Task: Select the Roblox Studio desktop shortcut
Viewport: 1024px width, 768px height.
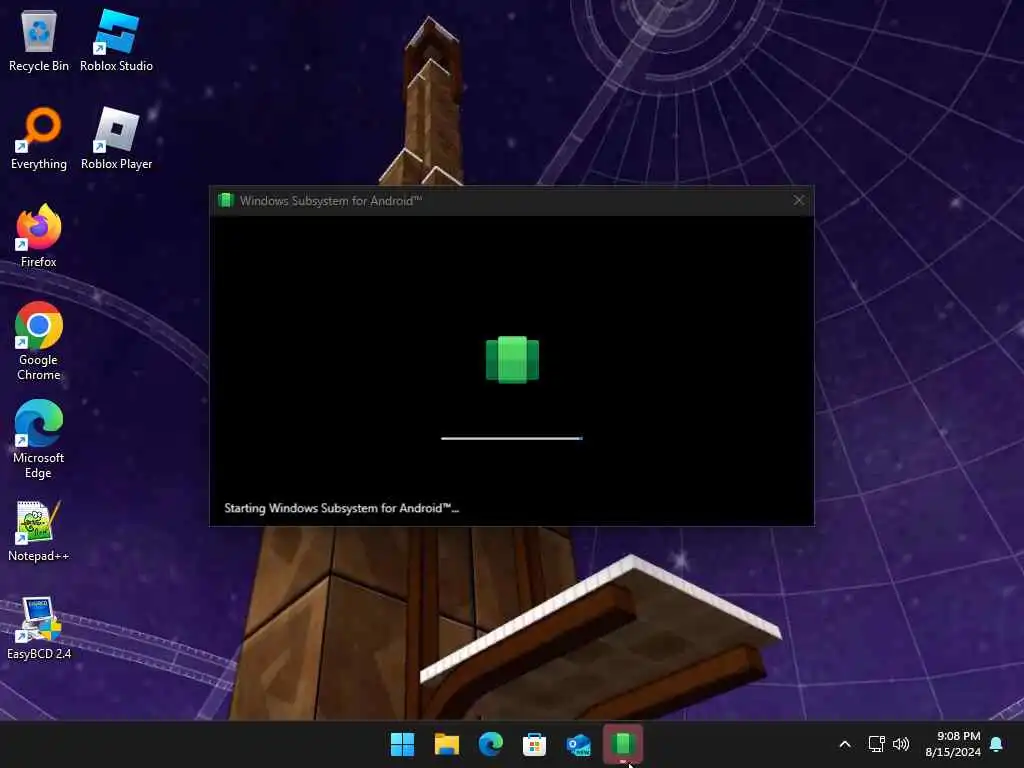Action: [116, 40]
